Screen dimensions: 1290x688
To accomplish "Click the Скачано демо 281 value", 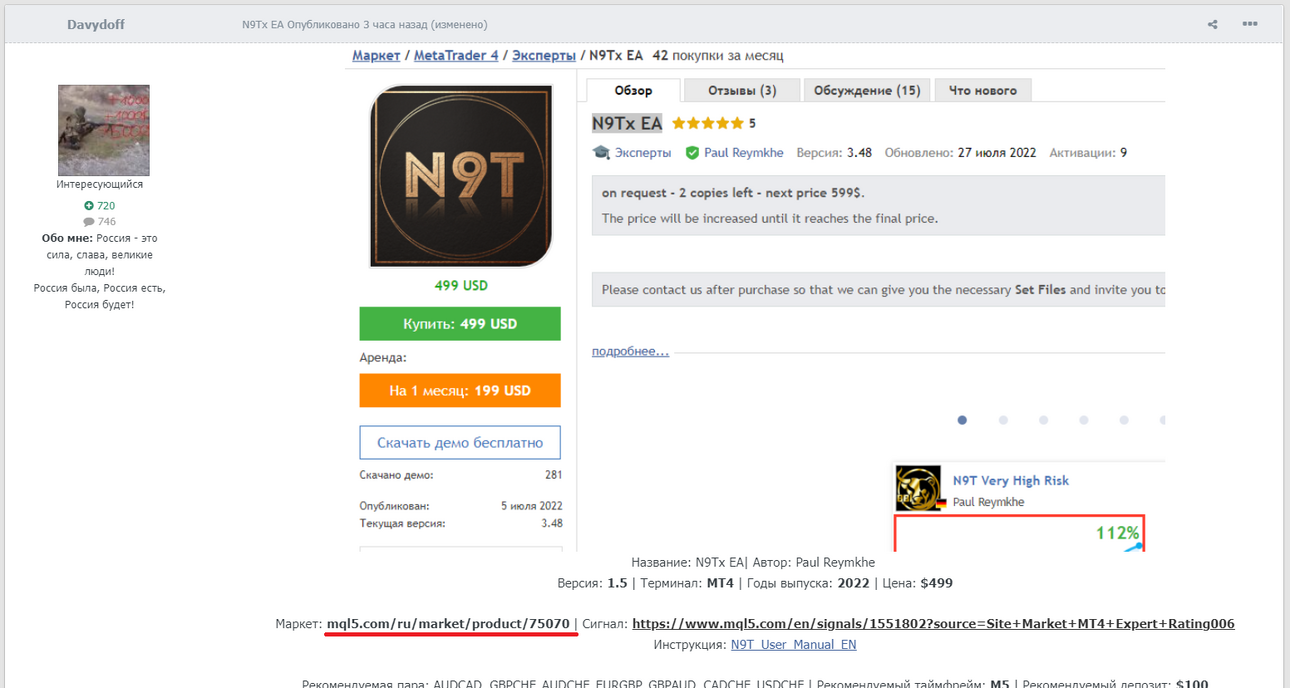I will [x=553, y=475].
